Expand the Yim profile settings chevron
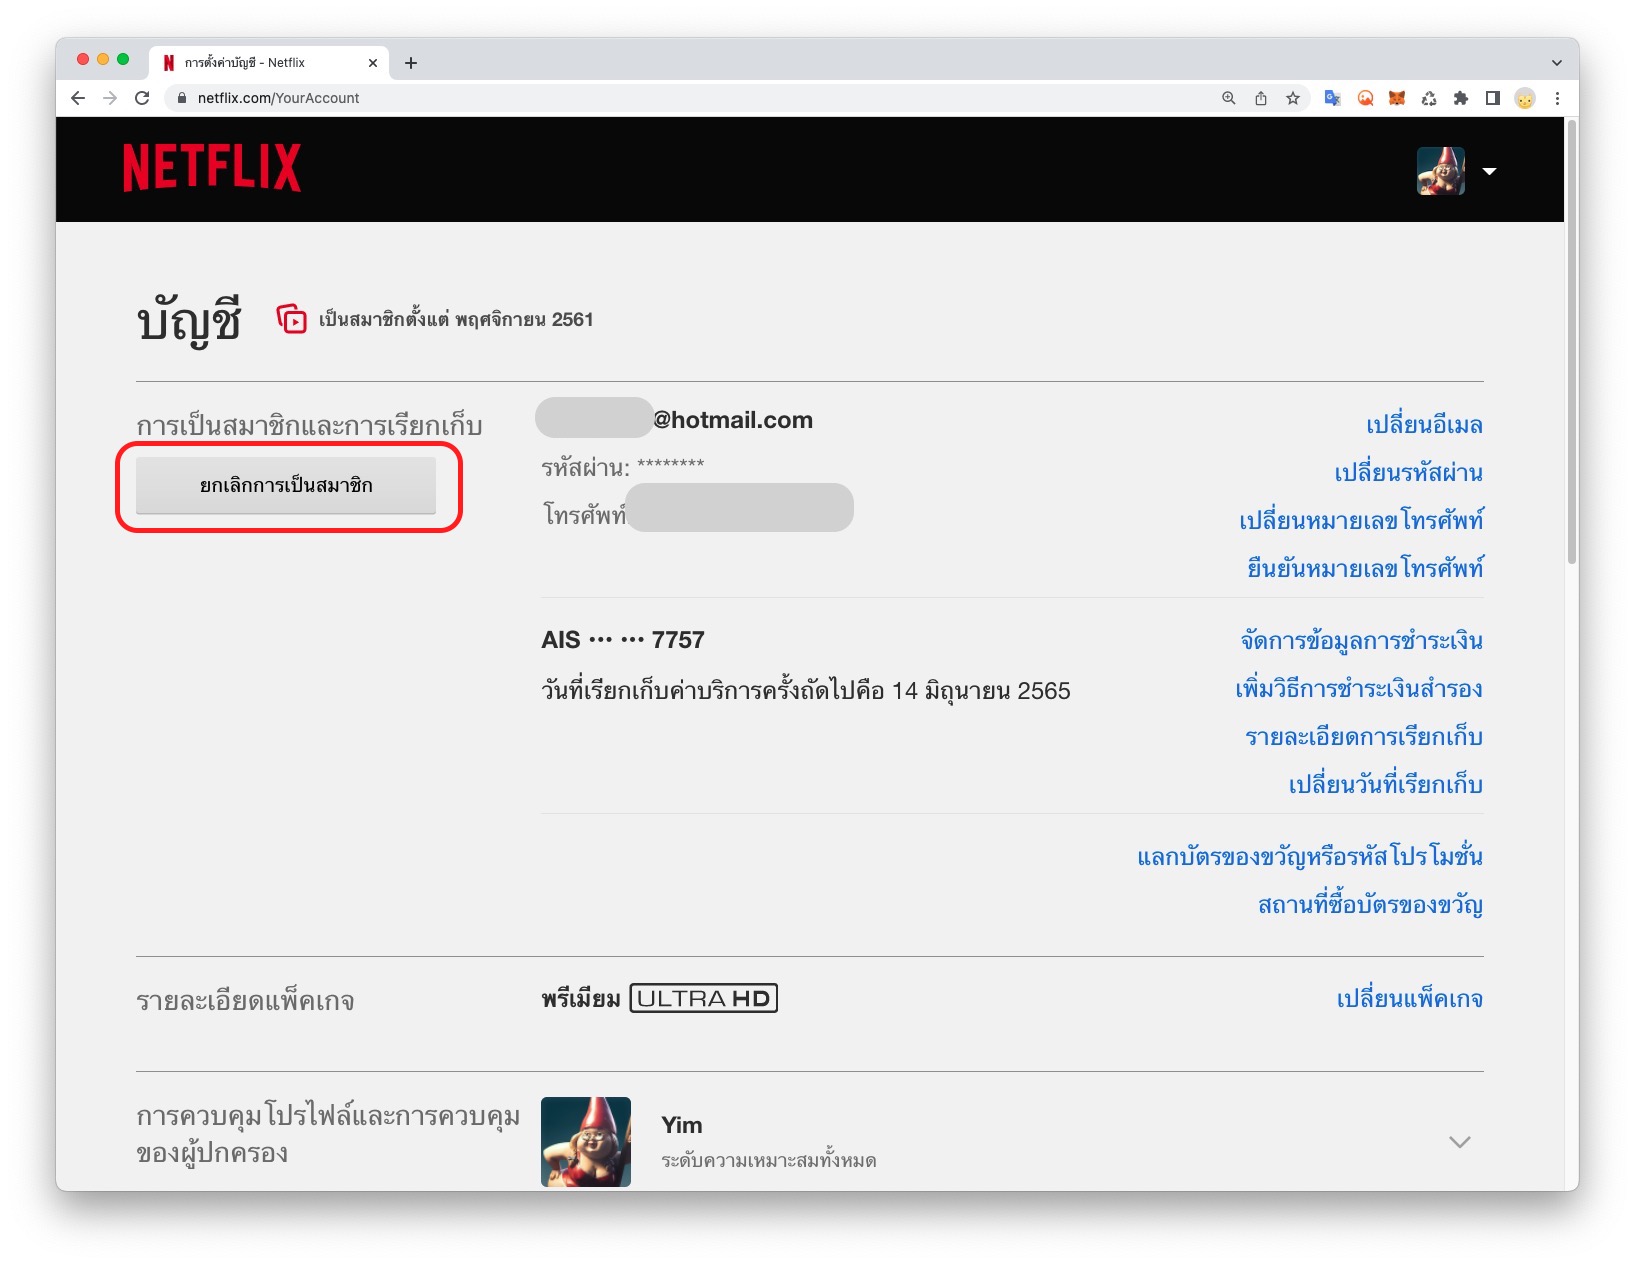 (1459, 1142)
